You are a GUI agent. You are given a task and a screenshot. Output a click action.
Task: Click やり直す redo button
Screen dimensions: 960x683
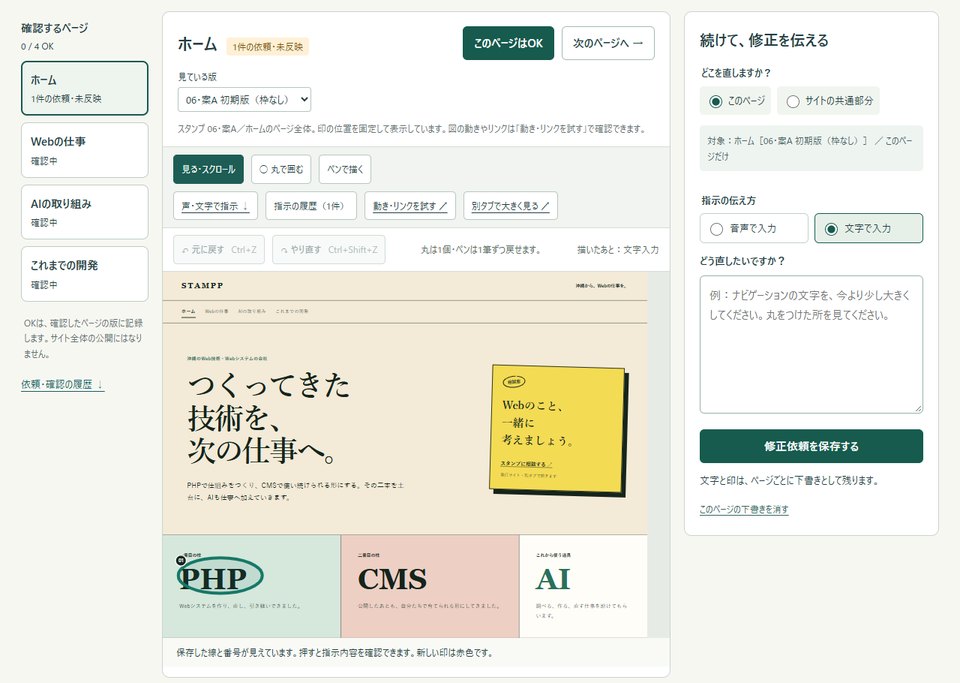click(x=329, y=250)
